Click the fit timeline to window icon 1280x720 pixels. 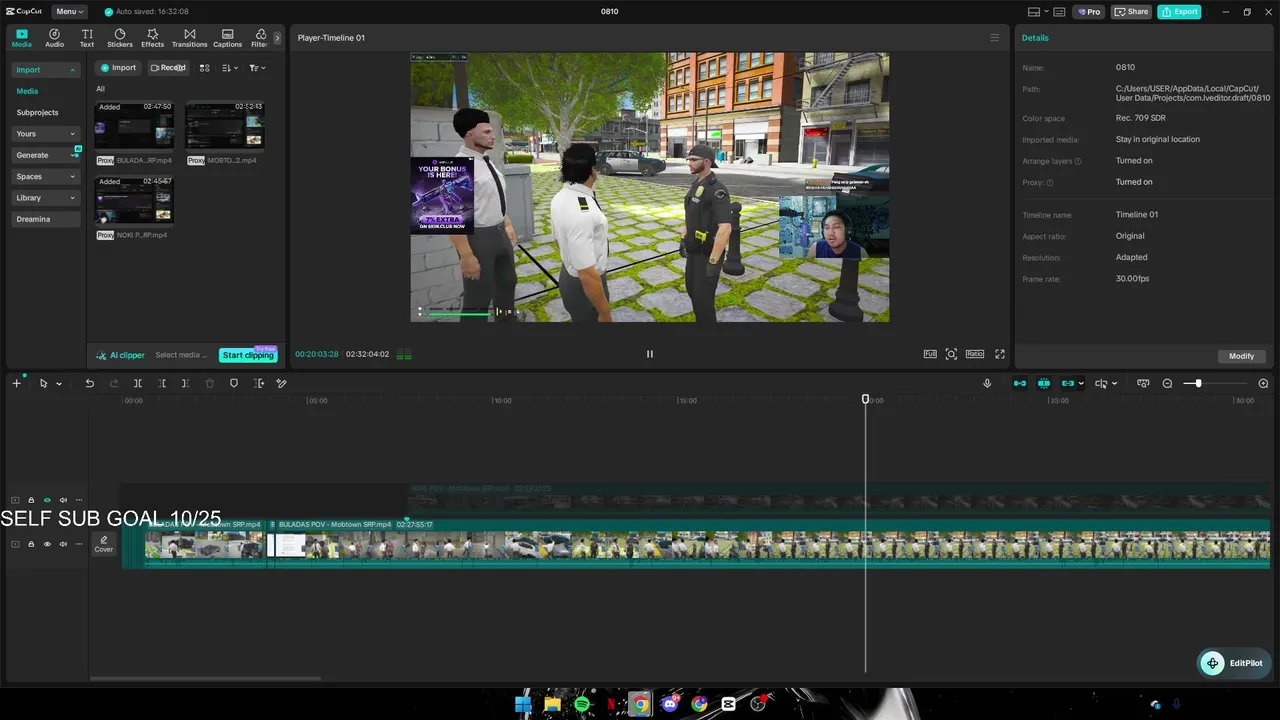coord(1143,383)
